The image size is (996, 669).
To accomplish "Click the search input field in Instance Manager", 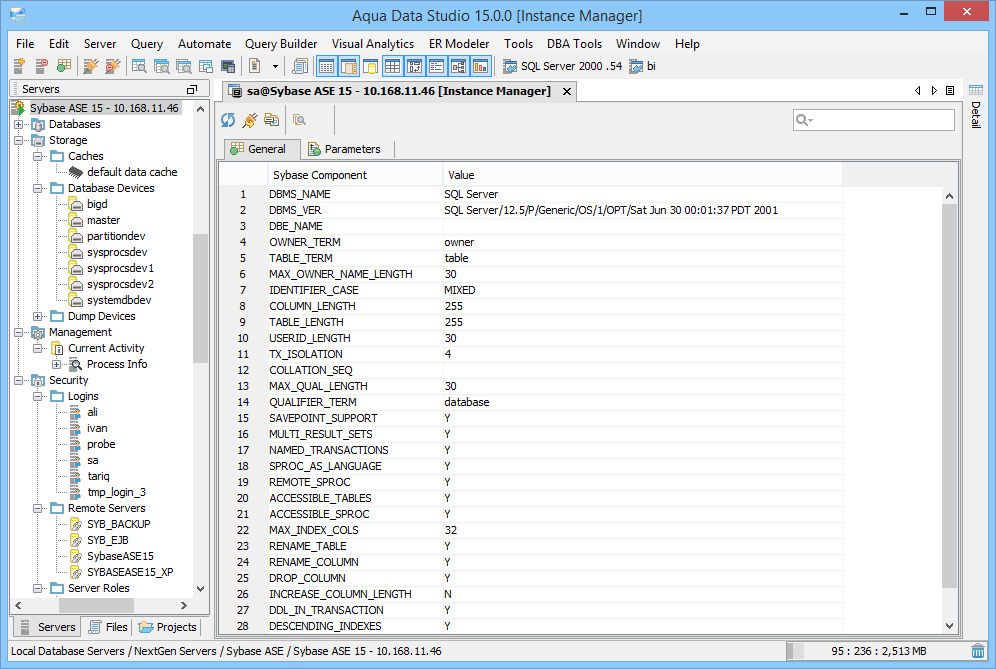I will [873, 119].
